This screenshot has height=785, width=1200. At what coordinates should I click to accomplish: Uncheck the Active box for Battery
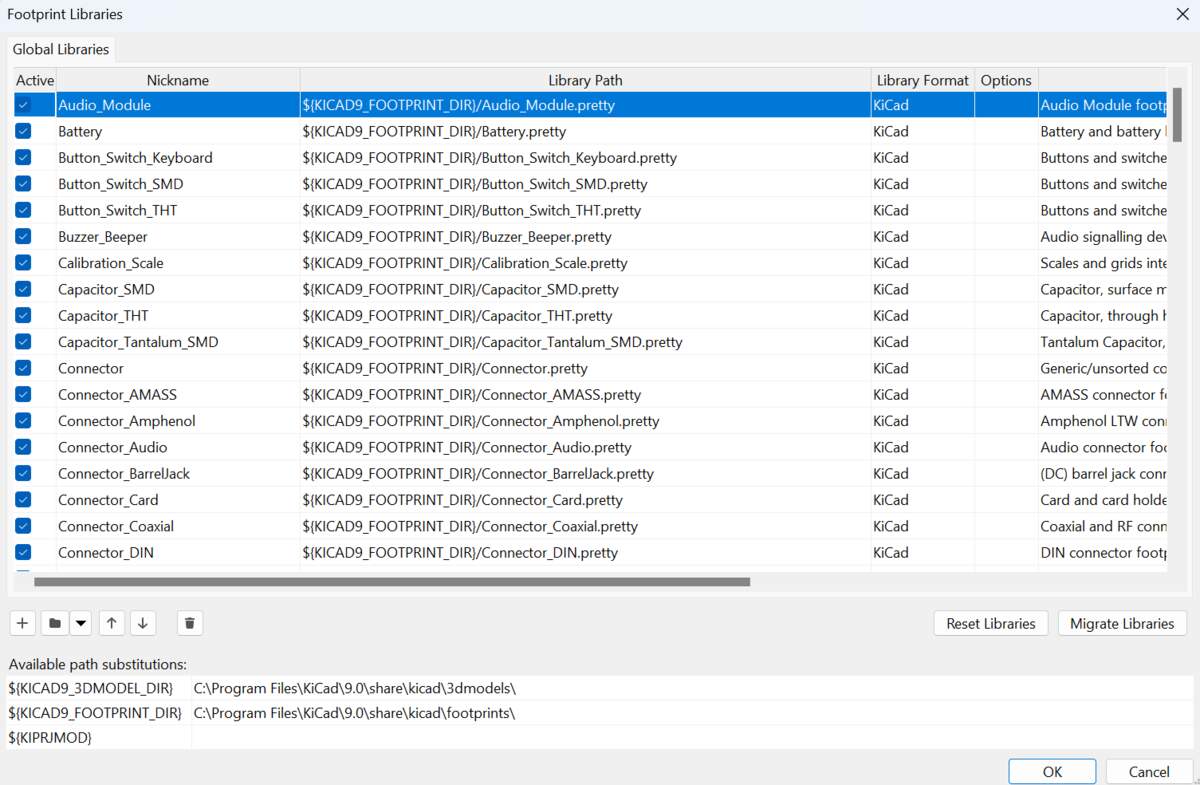tap(22, 131)
